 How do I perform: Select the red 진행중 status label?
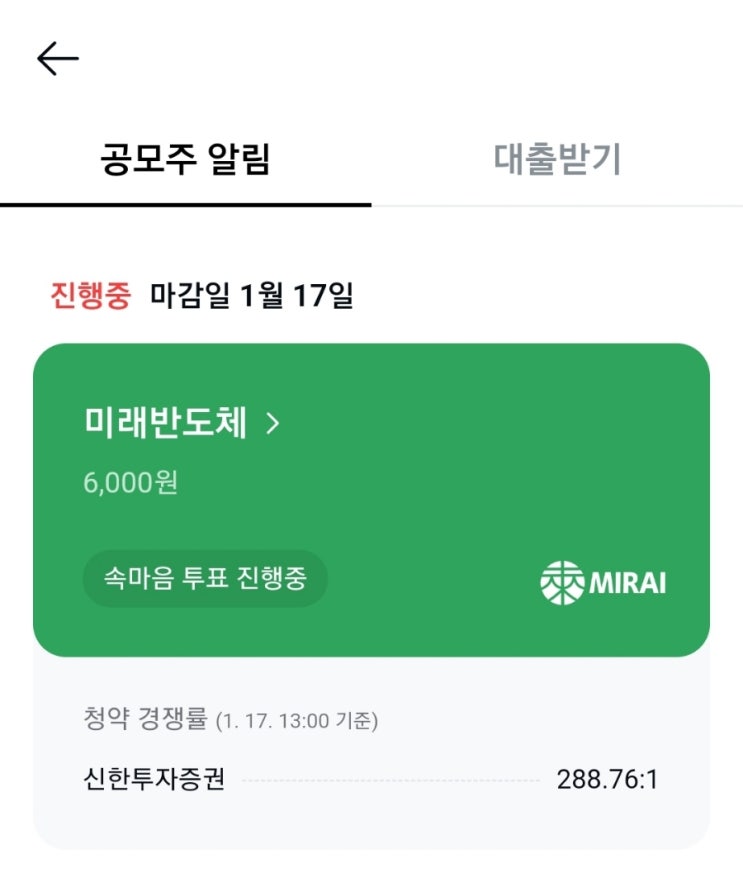click(90, 296)
